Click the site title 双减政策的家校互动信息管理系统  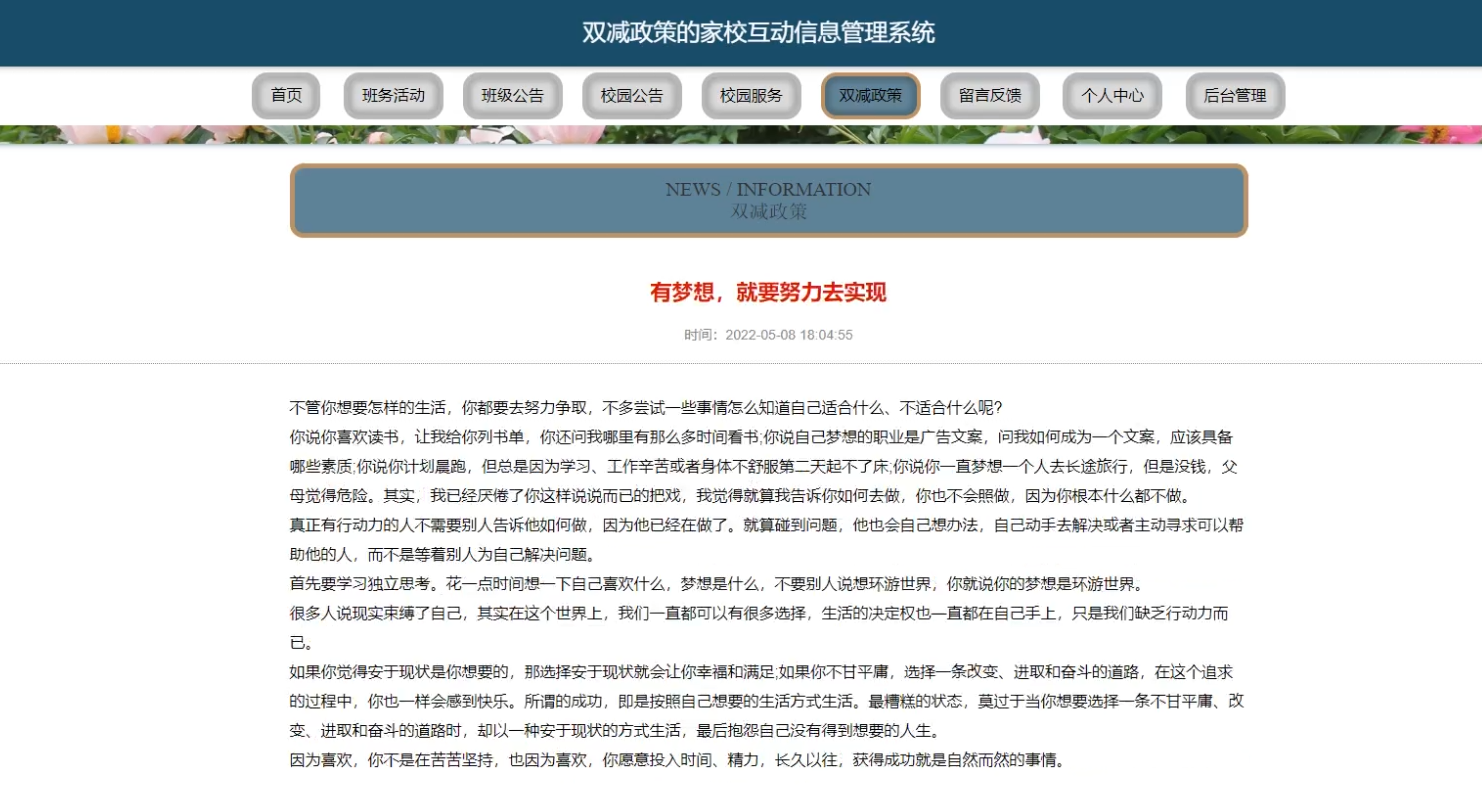758,33
